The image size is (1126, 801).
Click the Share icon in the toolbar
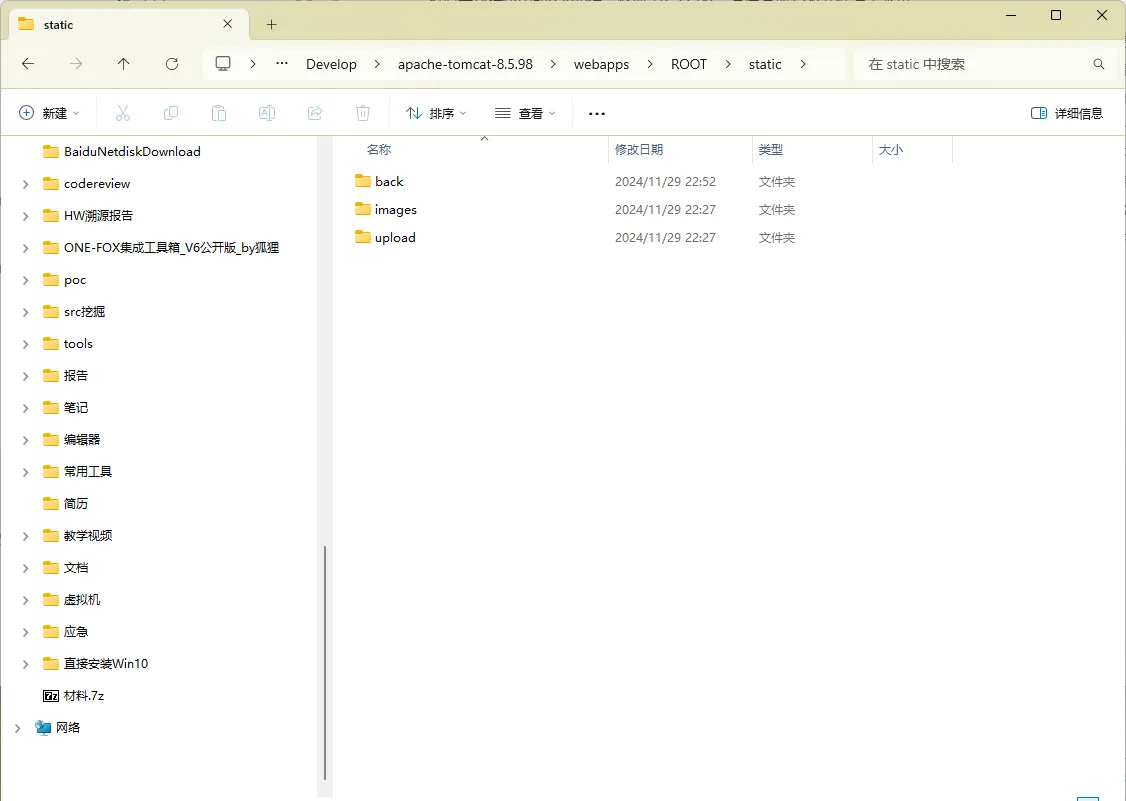[x=314, y=112]
